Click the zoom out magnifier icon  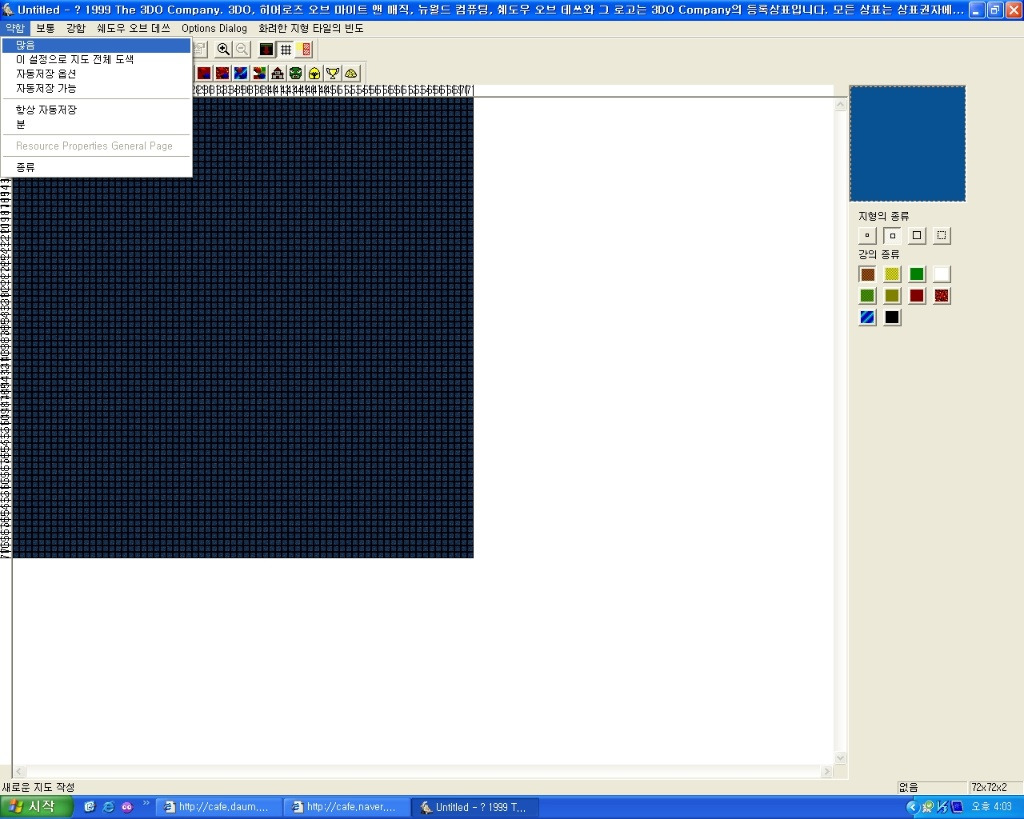(242, 49)
